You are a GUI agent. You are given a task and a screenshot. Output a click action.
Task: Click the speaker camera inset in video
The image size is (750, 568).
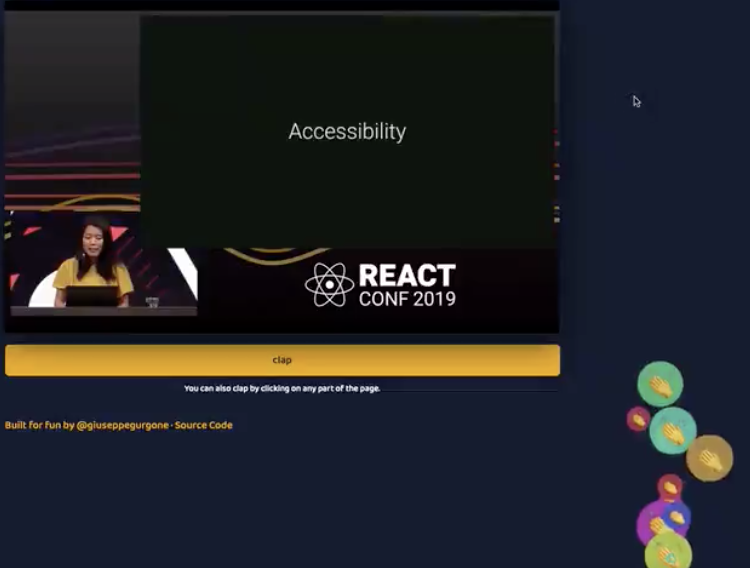pyautogui.click(x=104, y=263)
